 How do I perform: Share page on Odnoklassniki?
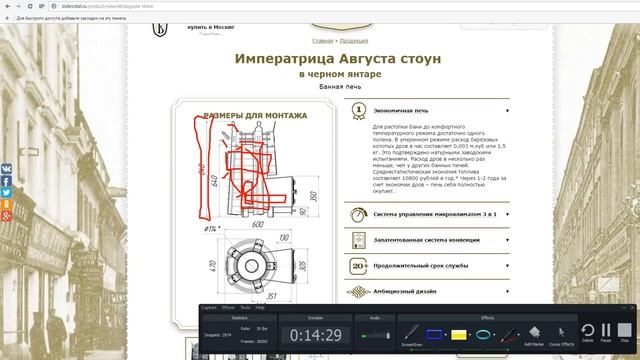(6, 204)
